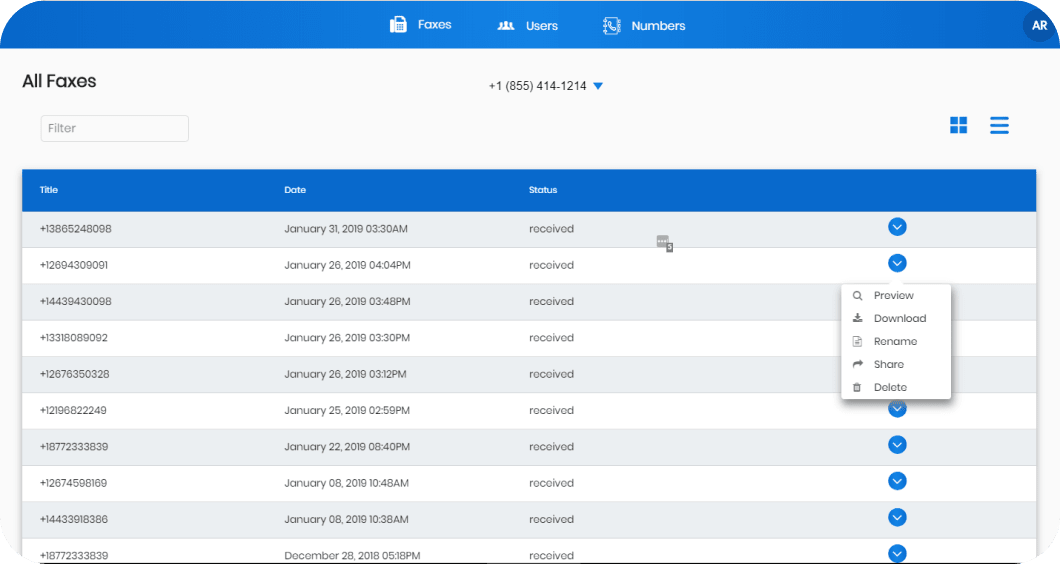This screenshot has width=1060, height=564.
Task: Click received status of +12676350328
Action: (551, 375)
